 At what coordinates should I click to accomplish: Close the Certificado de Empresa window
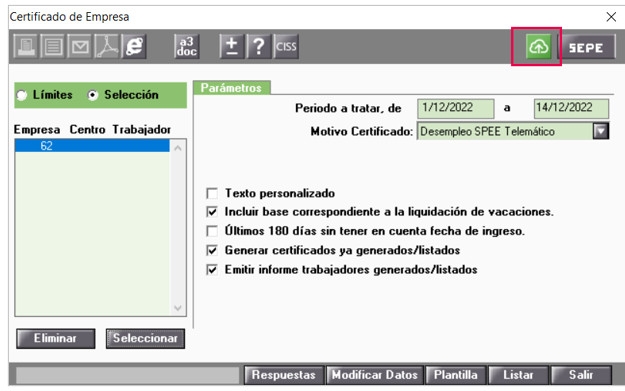(611, 17)
